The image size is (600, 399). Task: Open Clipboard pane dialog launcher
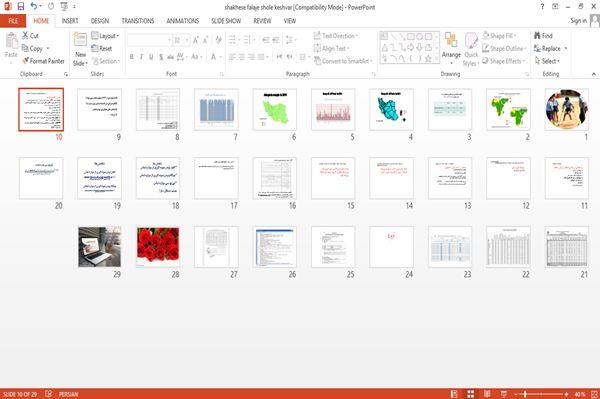[x=66, y=74]
